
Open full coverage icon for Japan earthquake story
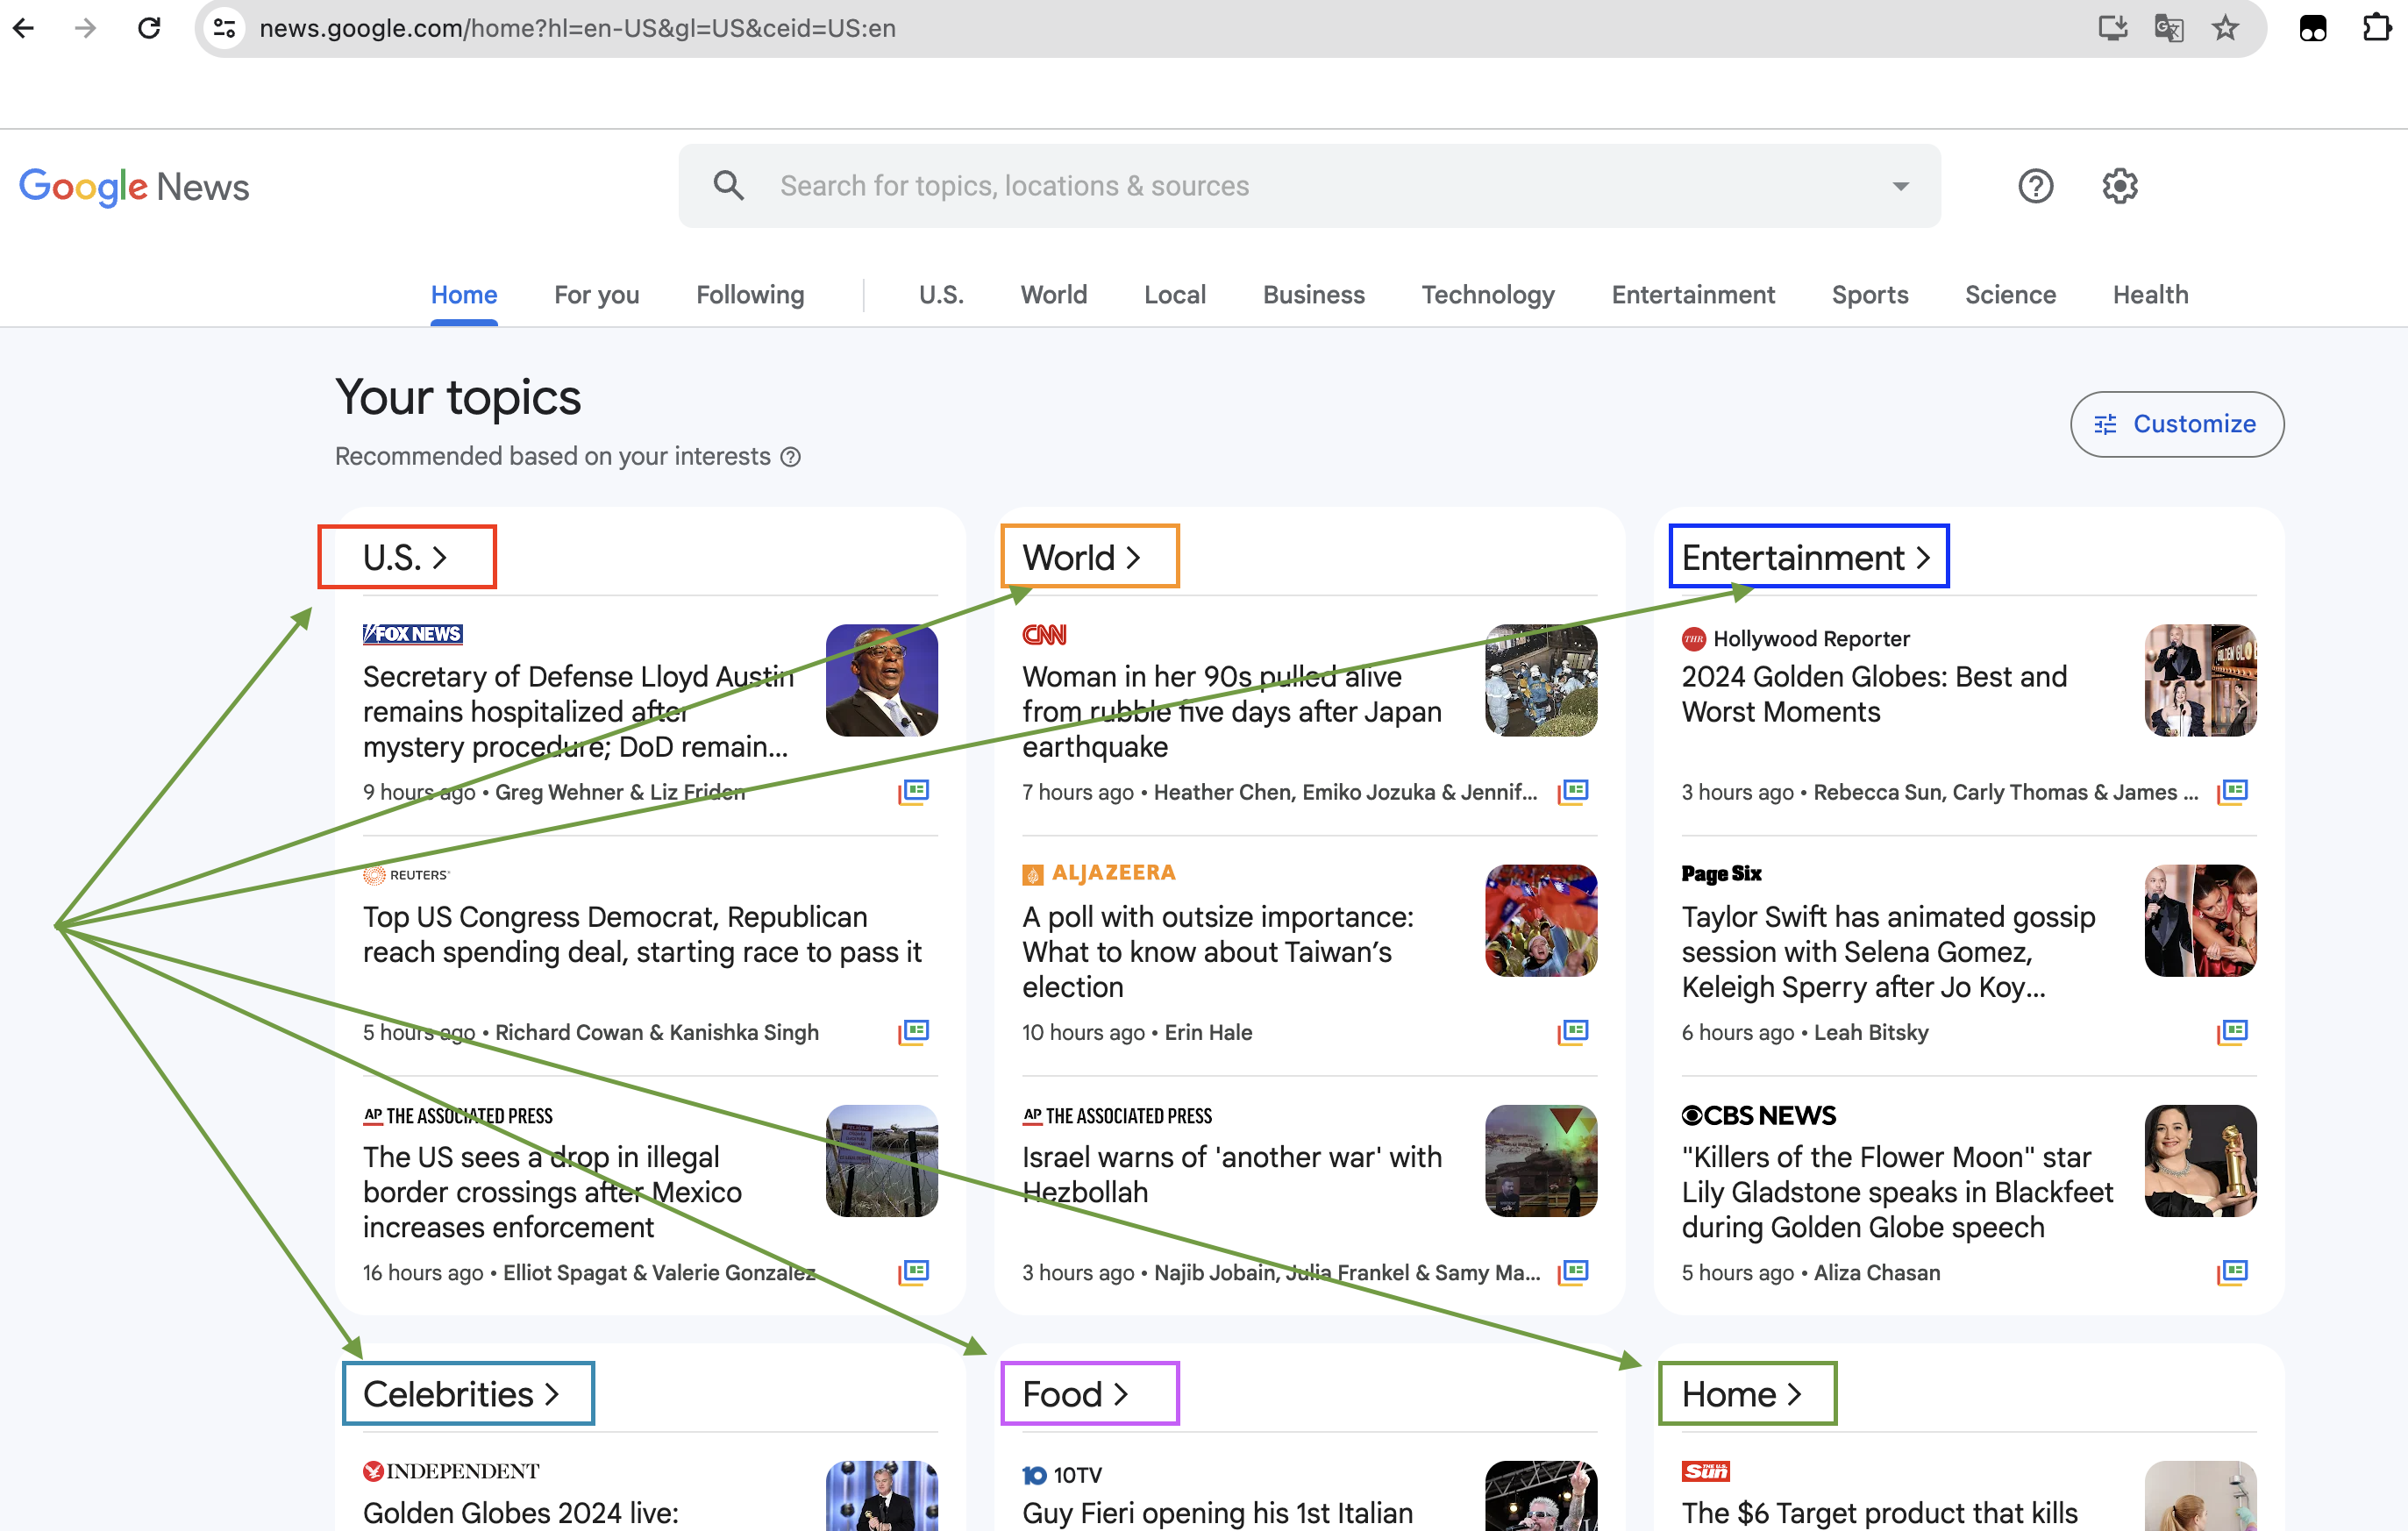pyautogui.click(x=1573, y=792)
